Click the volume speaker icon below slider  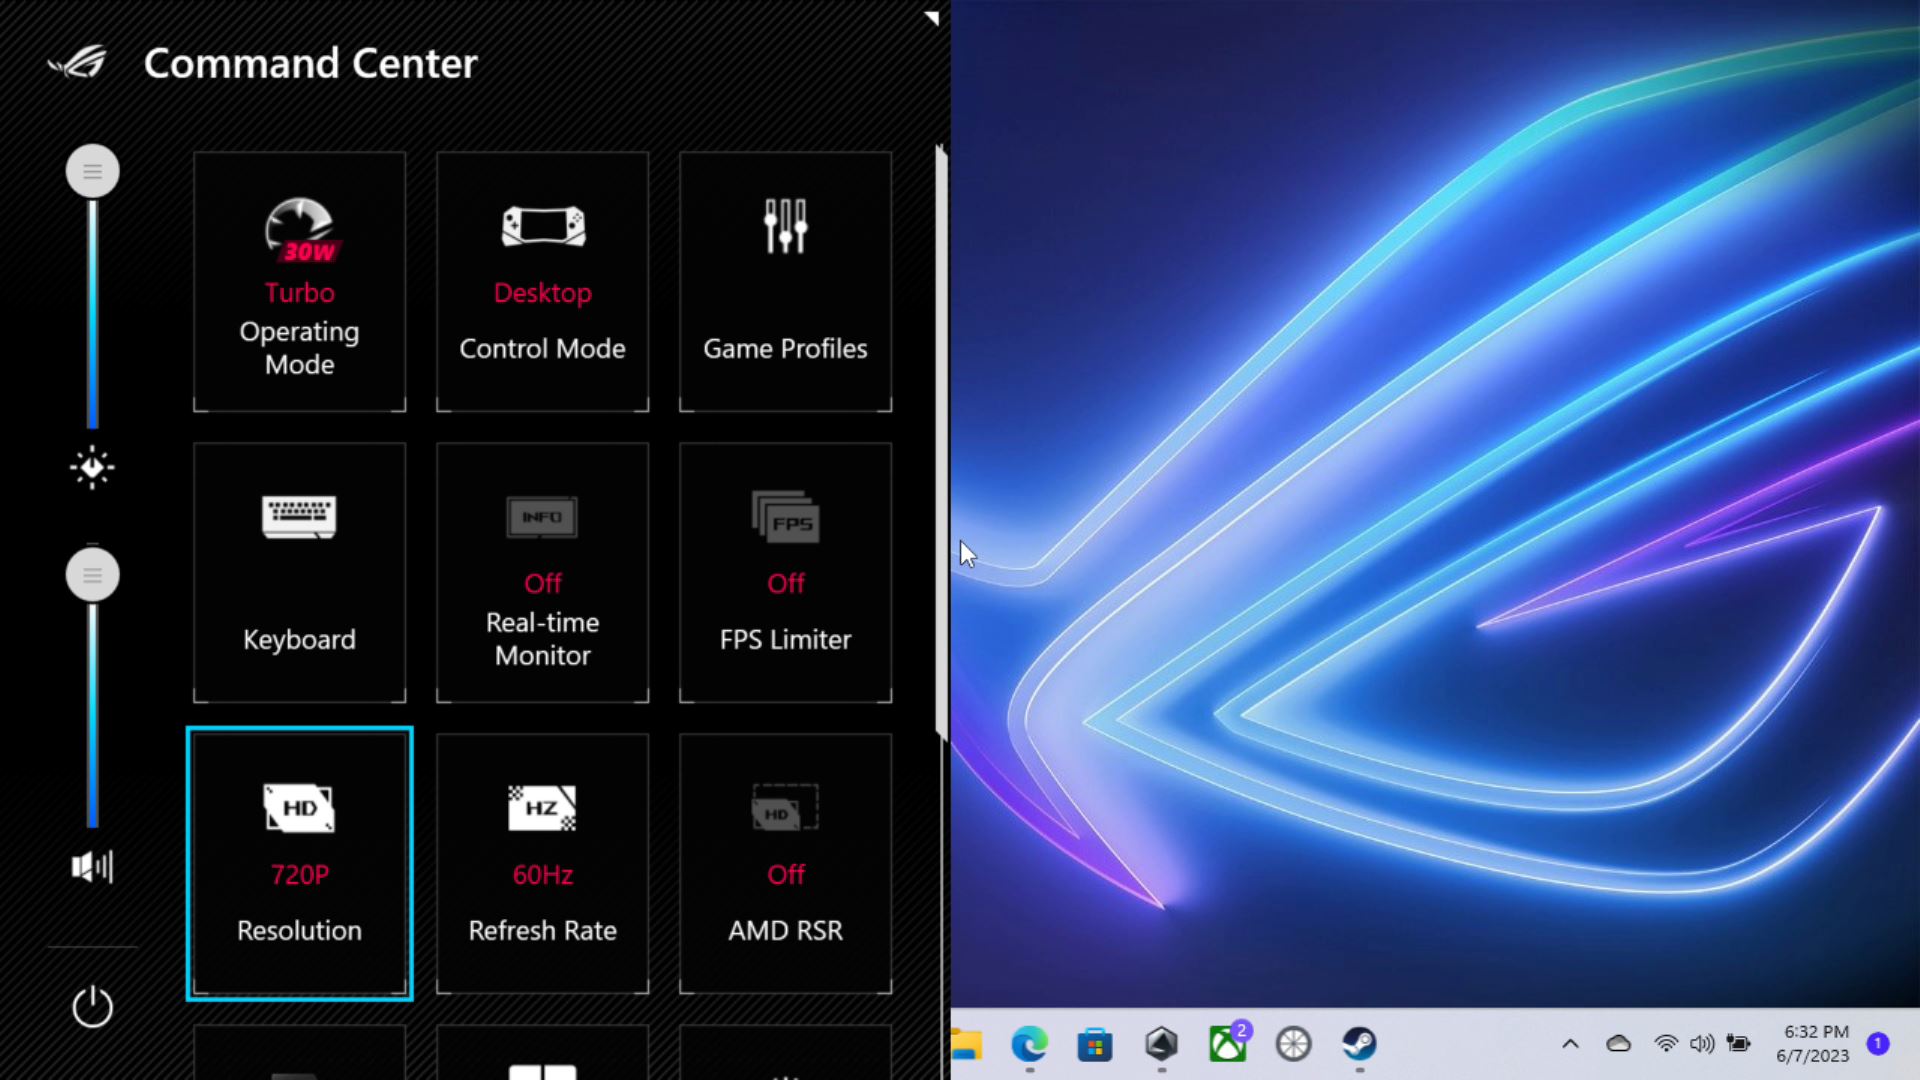(92, 866)
